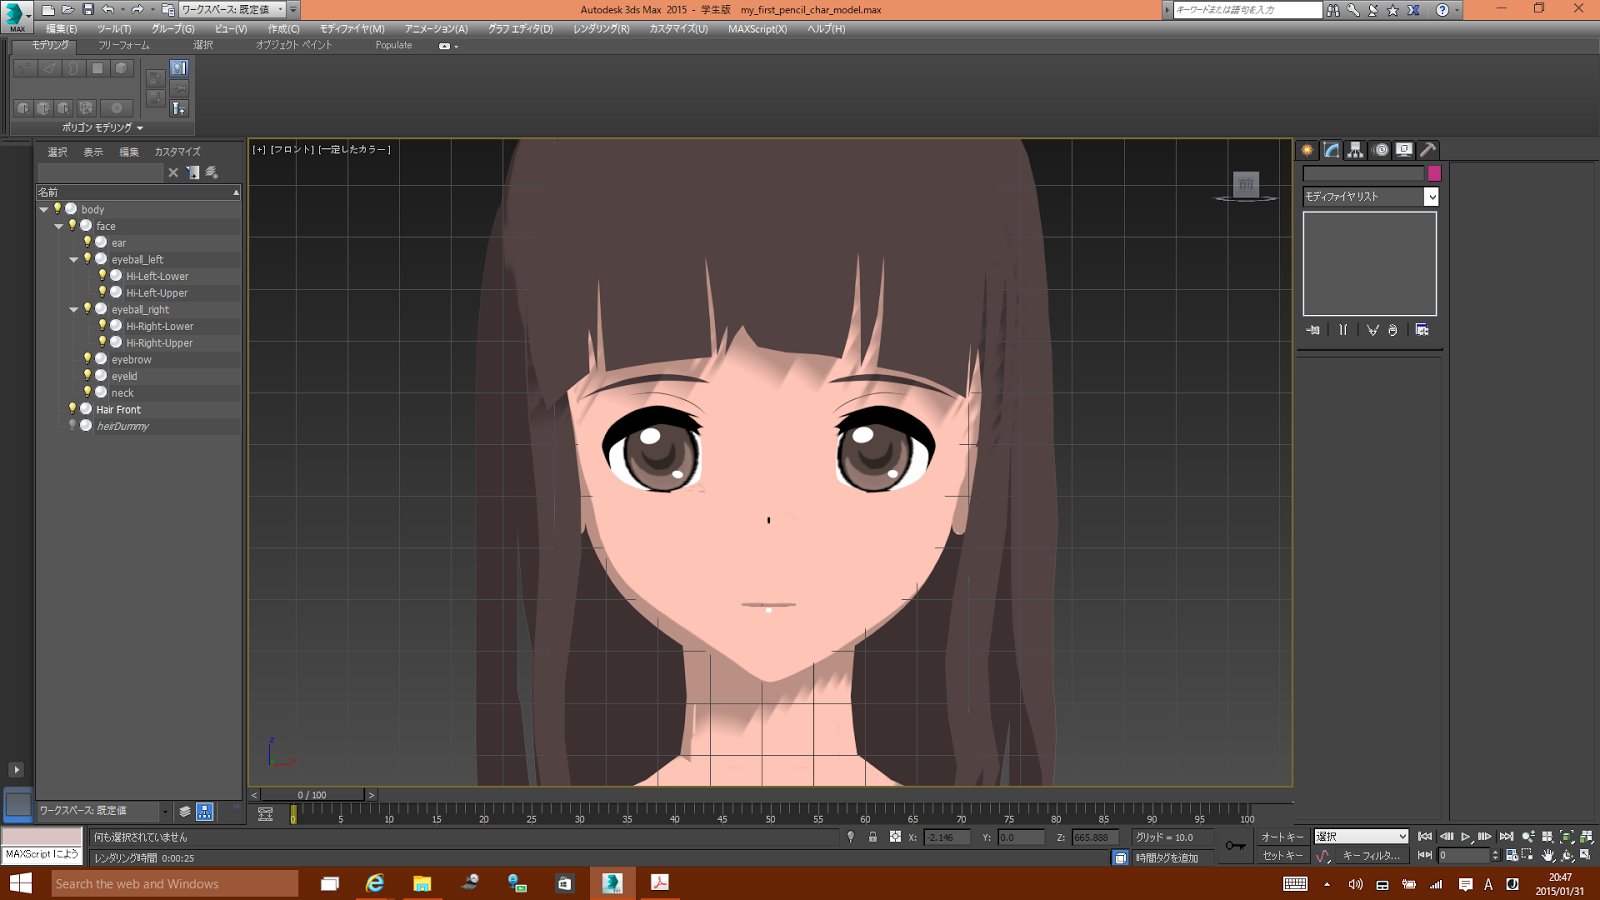Open the Modifiers (モディファイヤ) menu
The width and height of the screenshot is (1600, 900).
(x=352, y=29)
